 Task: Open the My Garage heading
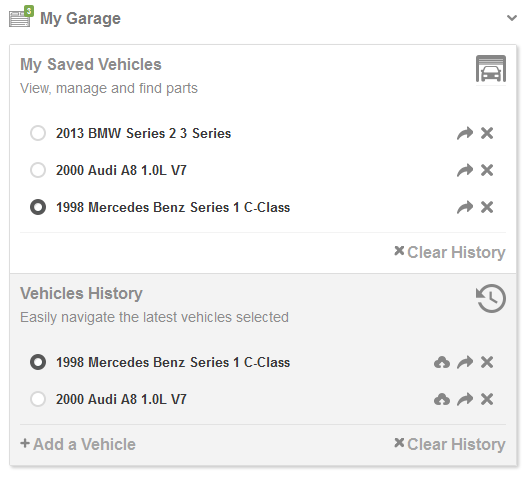[80, 18]
